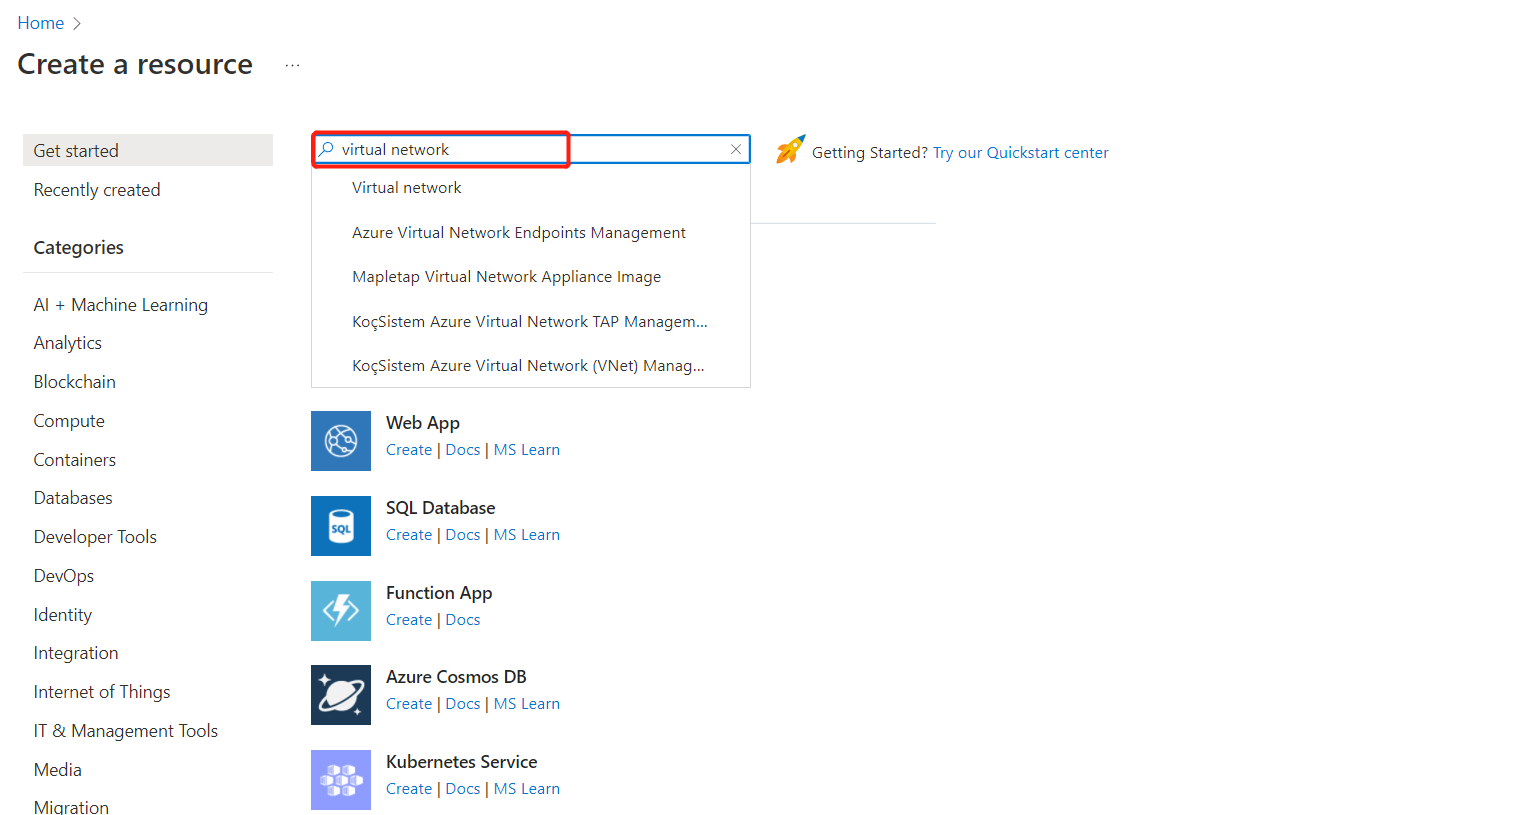Open Docs link for SQL Database
The height and width of the screenshot is (815, 1524).
(463, 535)
